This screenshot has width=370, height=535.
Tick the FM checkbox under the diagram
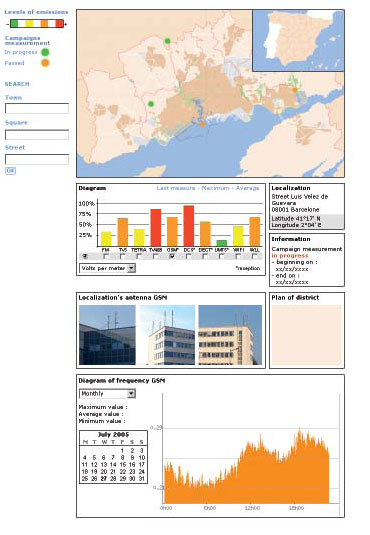[106, 256]
